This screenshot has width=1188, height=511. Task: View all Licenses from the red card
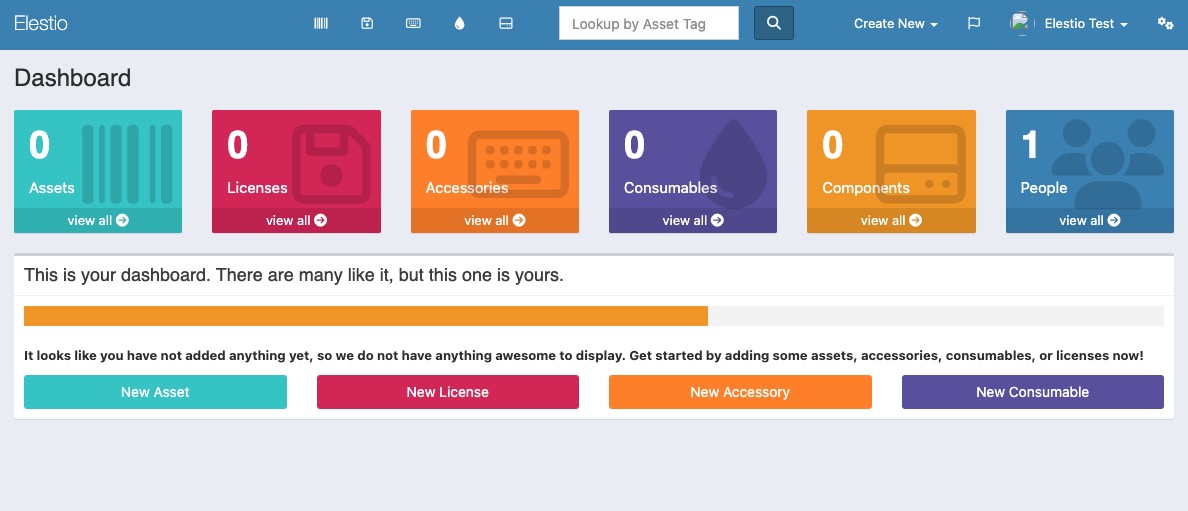pyautogui.click(x=296, y=220)
